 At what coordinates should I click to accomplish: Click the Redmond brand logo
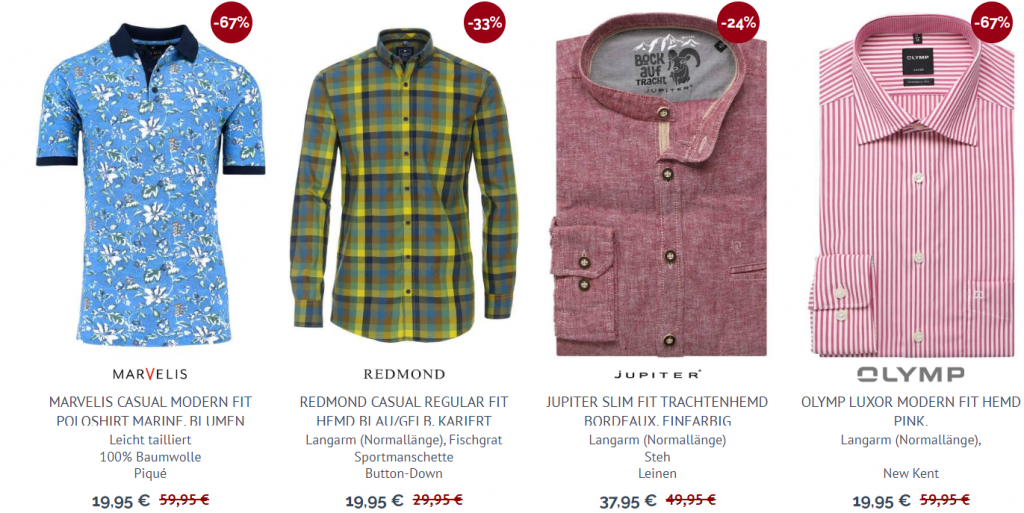pos(404,374)
